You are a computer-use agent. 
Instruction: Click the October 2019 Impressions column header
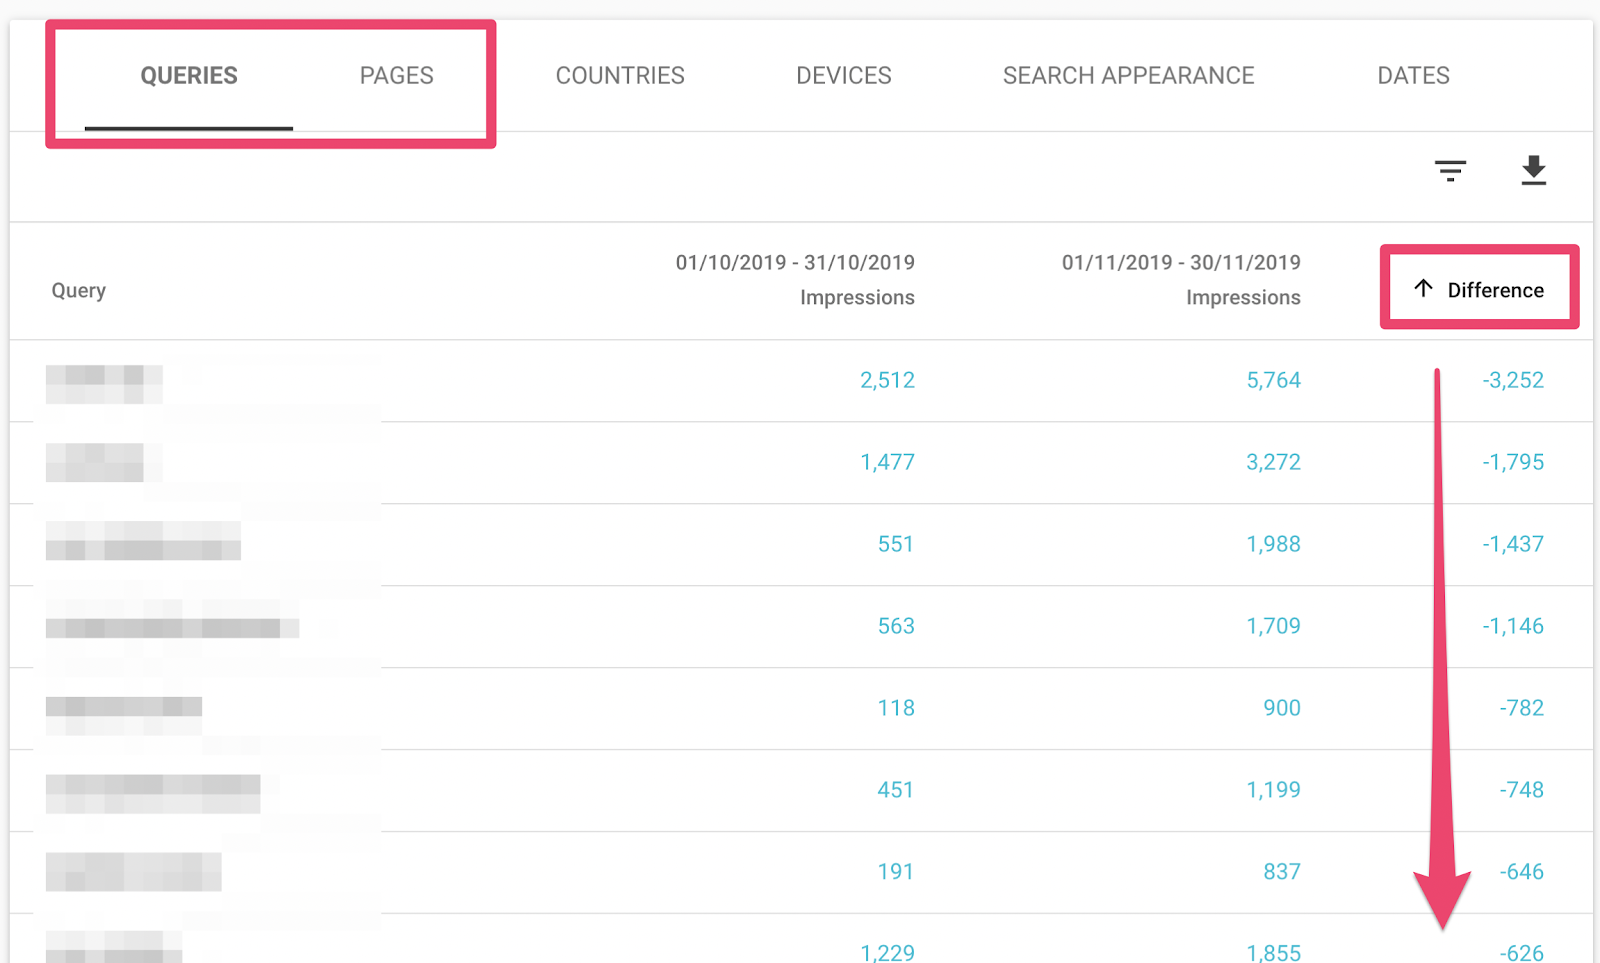(795, 280)
